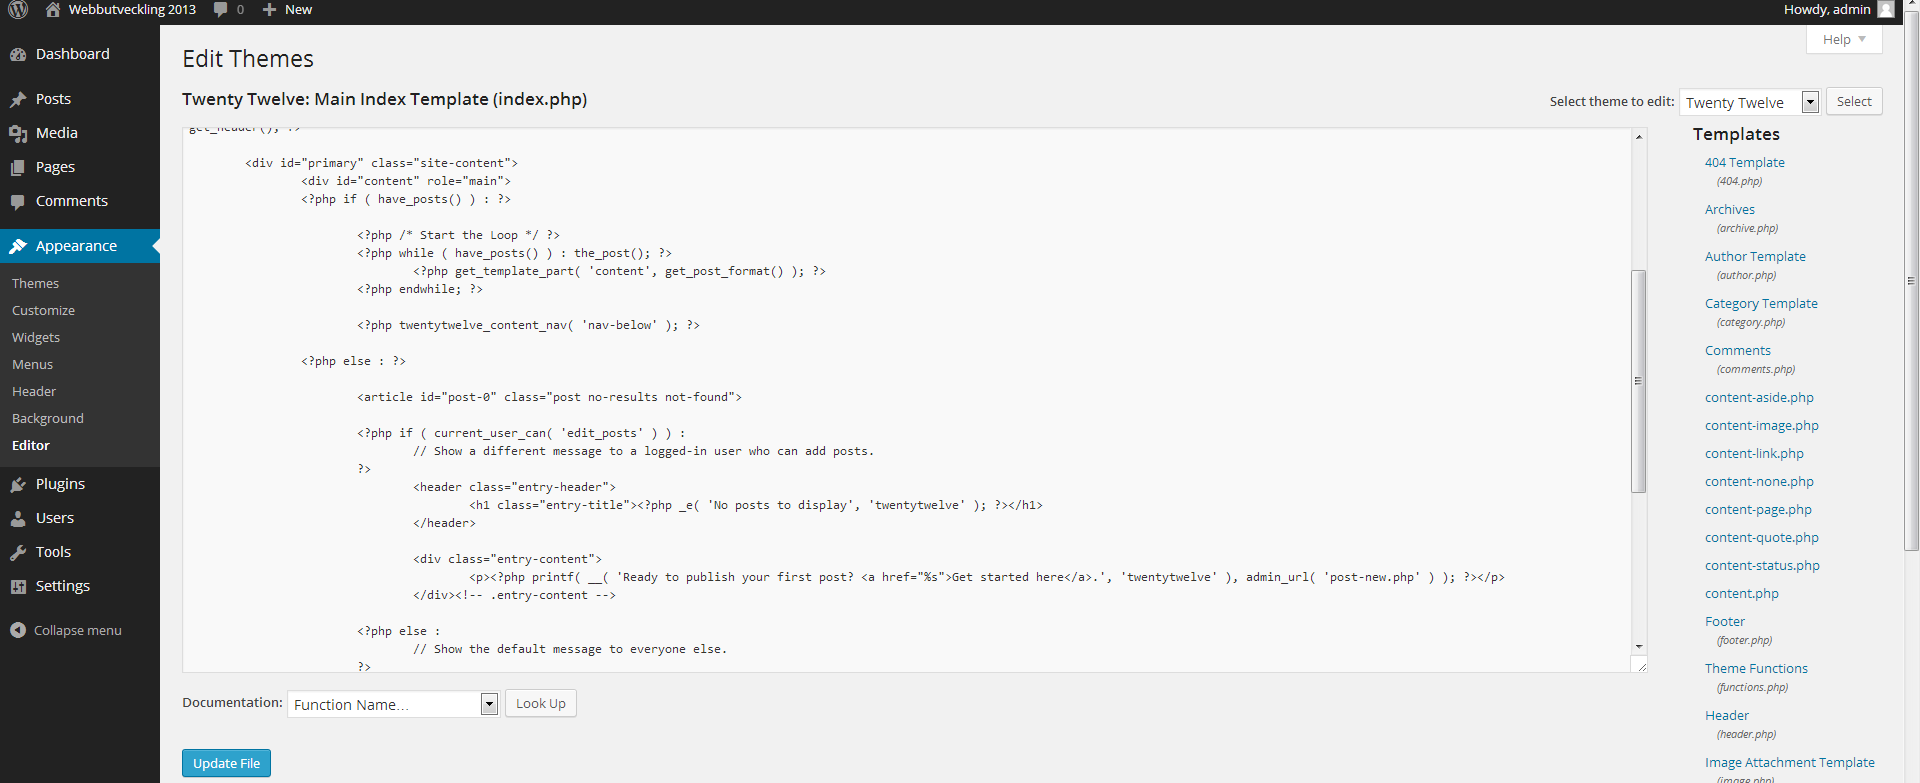Screen dimensions: 1920x783
Task: Click the editor scrollbar down arrow
Action: pos(1639,647)
